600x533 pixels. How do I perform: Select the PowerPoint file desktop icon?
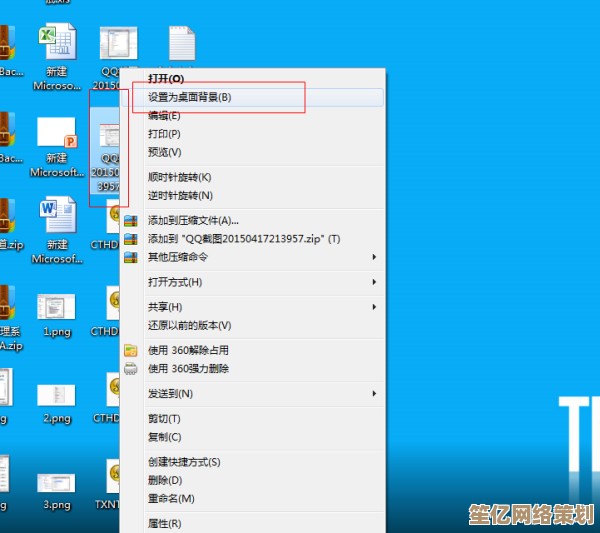click(57, 134)
